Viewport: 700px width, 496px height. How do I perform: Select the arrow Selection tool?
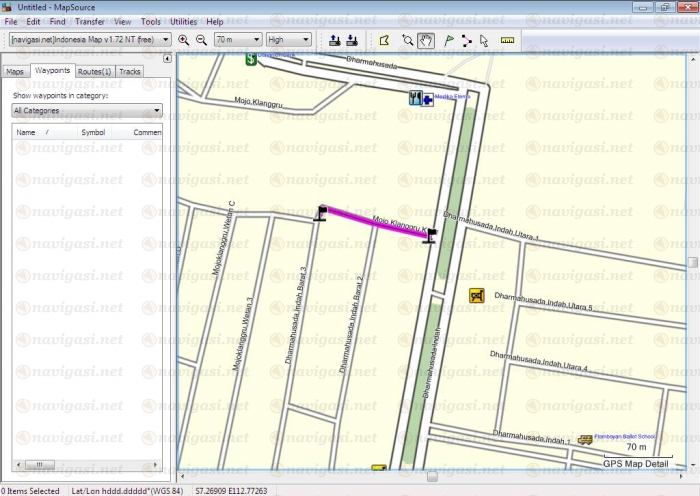[484, 40]
